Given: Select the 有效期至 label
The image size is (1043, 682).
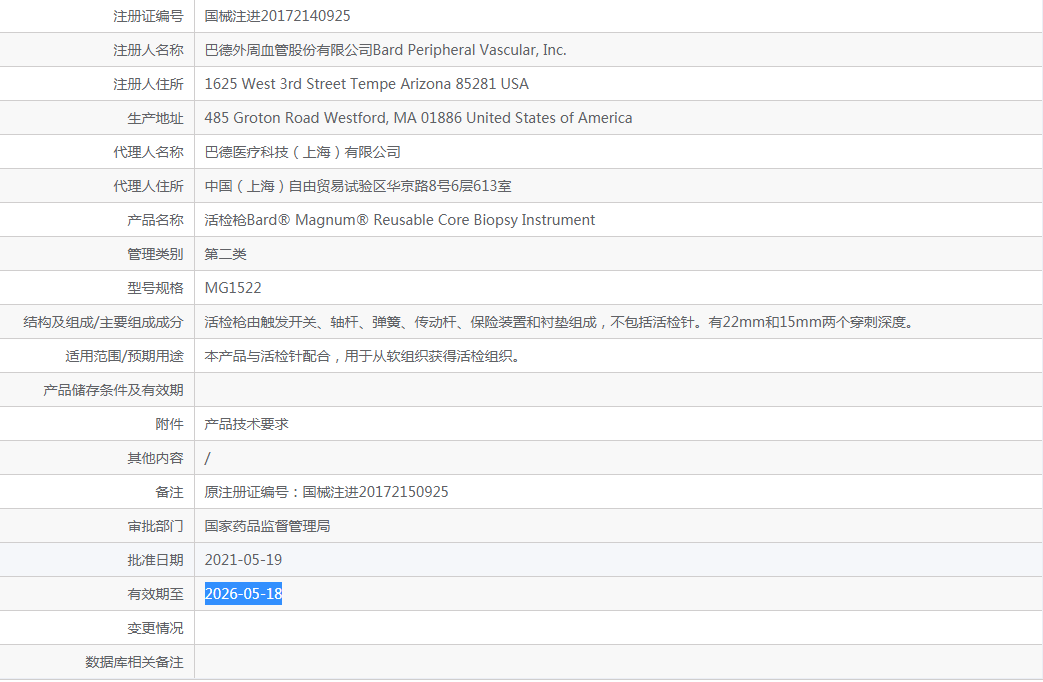Looking at the screenshot, I should tap(156, 594).
